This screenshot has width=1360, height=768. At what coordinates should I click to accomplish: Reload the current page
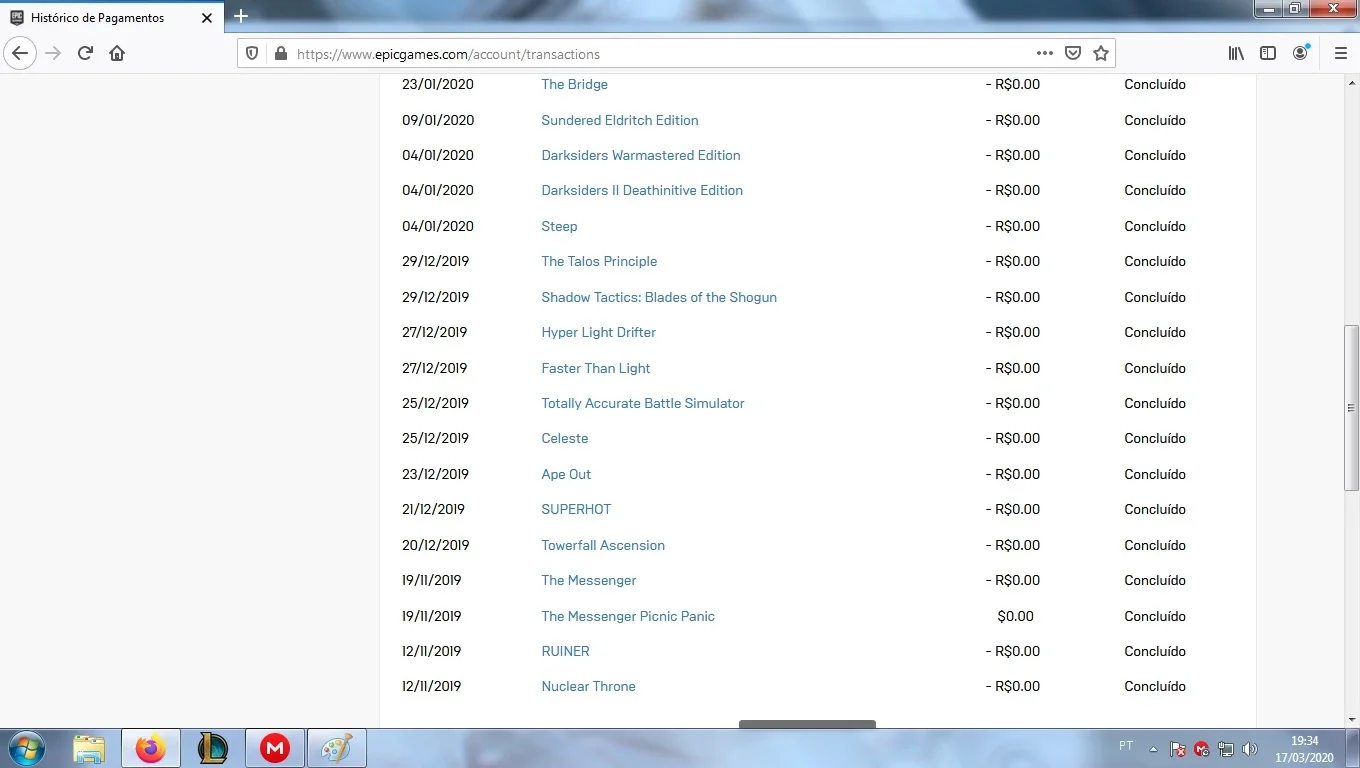[x=85, y=53]
